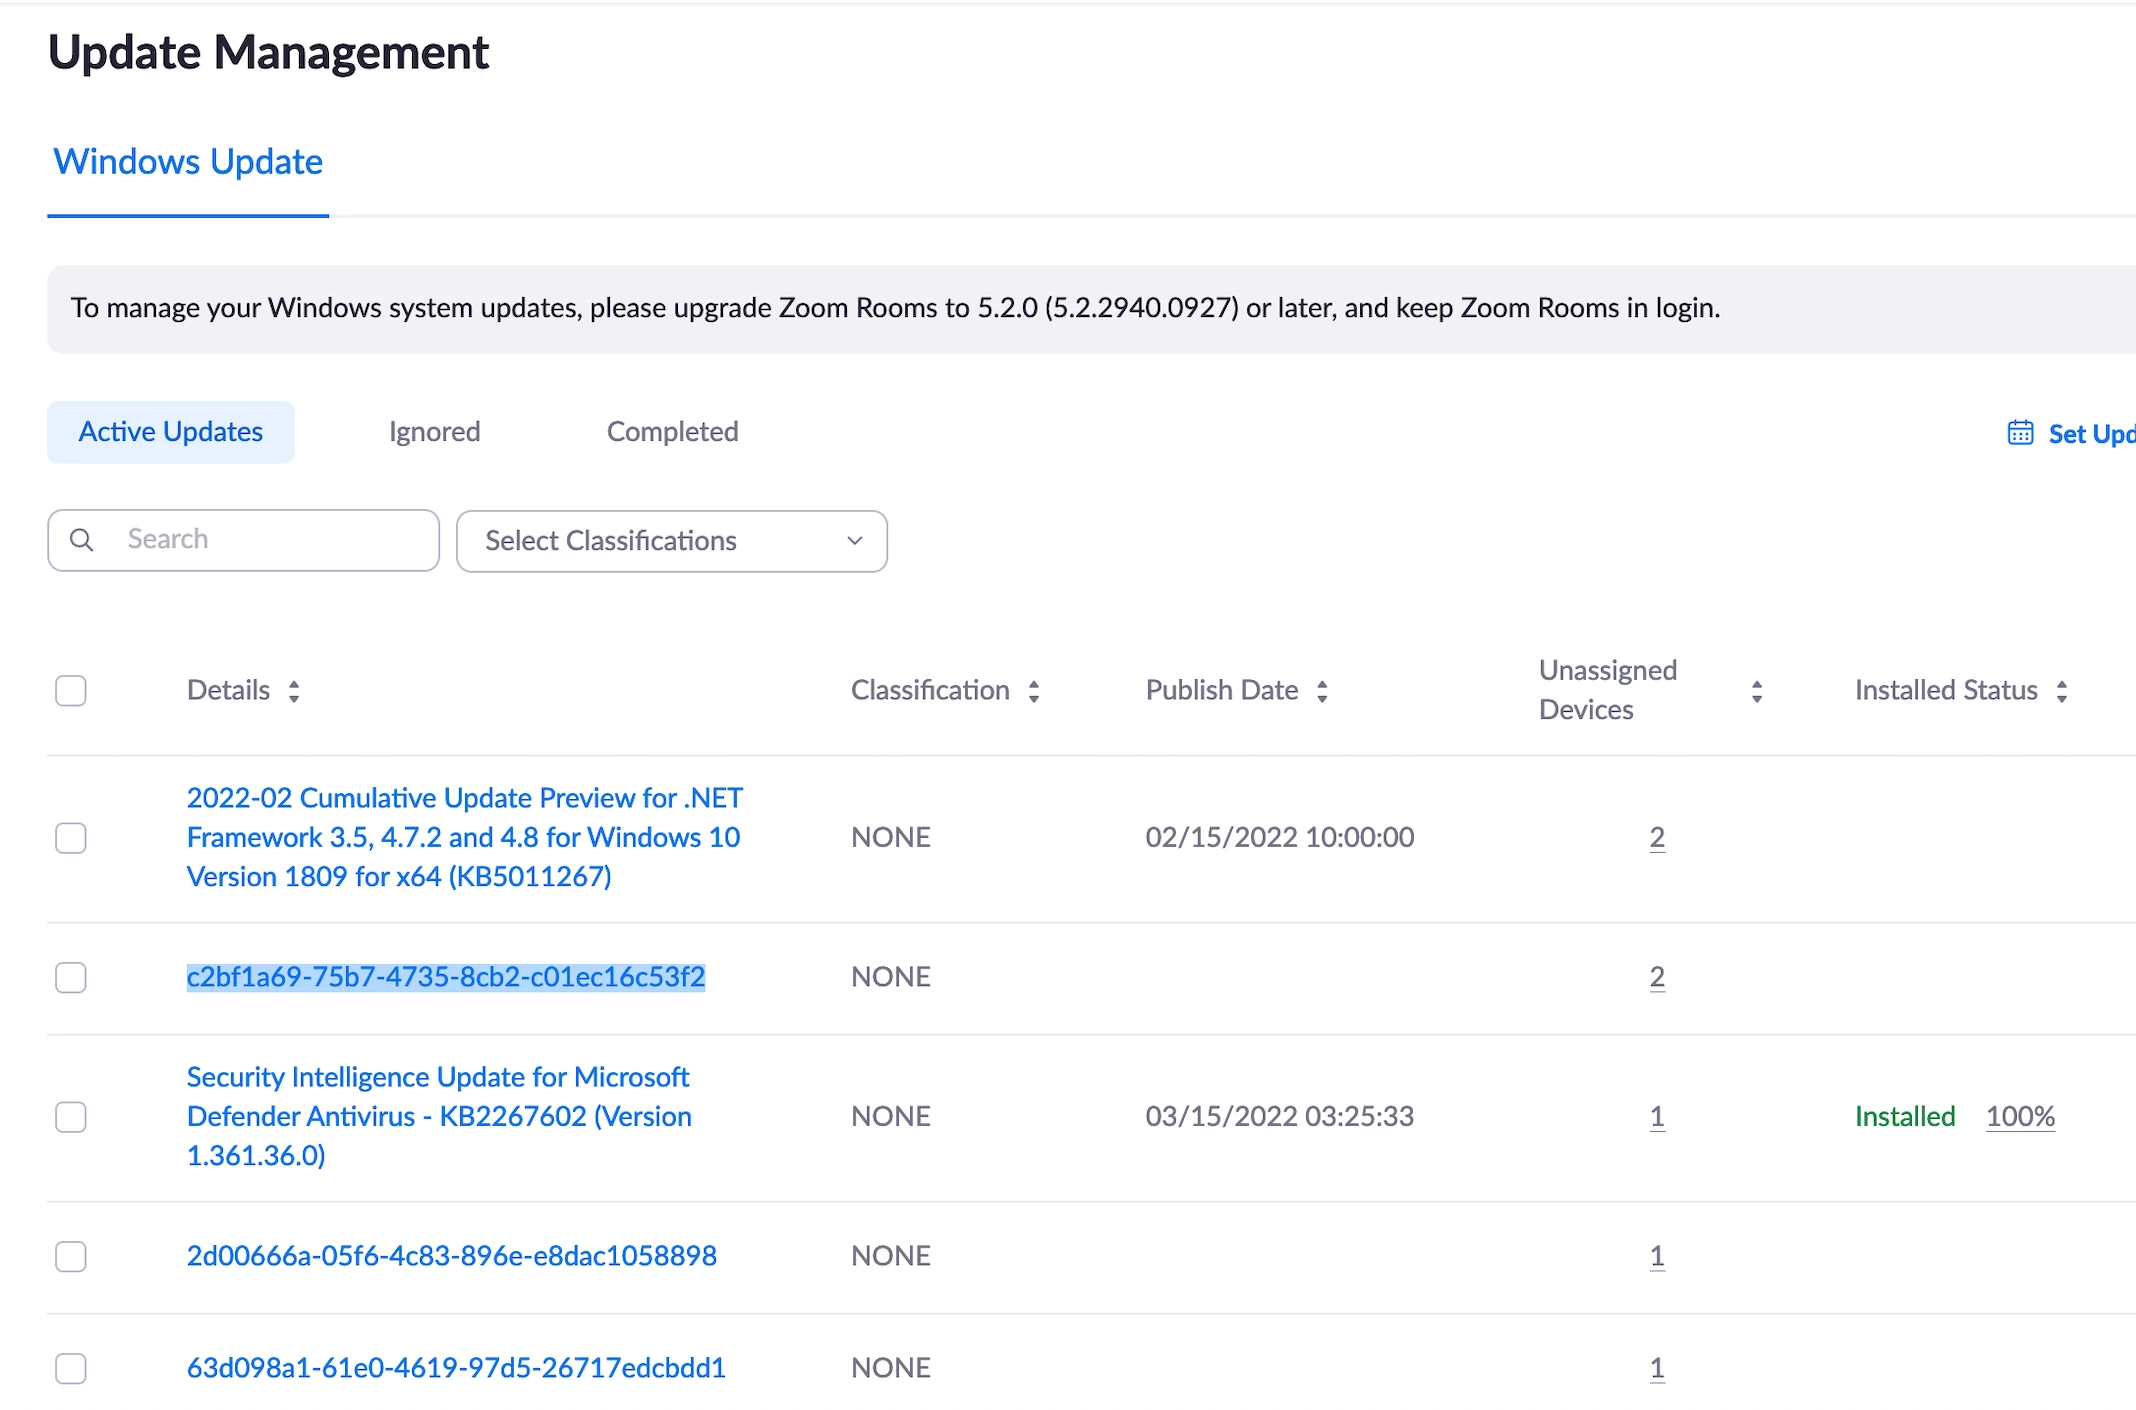The width and height of the screenshot is (2136, 1410).
Task: Switch to the Ignored tab
Action: [434, 432]
